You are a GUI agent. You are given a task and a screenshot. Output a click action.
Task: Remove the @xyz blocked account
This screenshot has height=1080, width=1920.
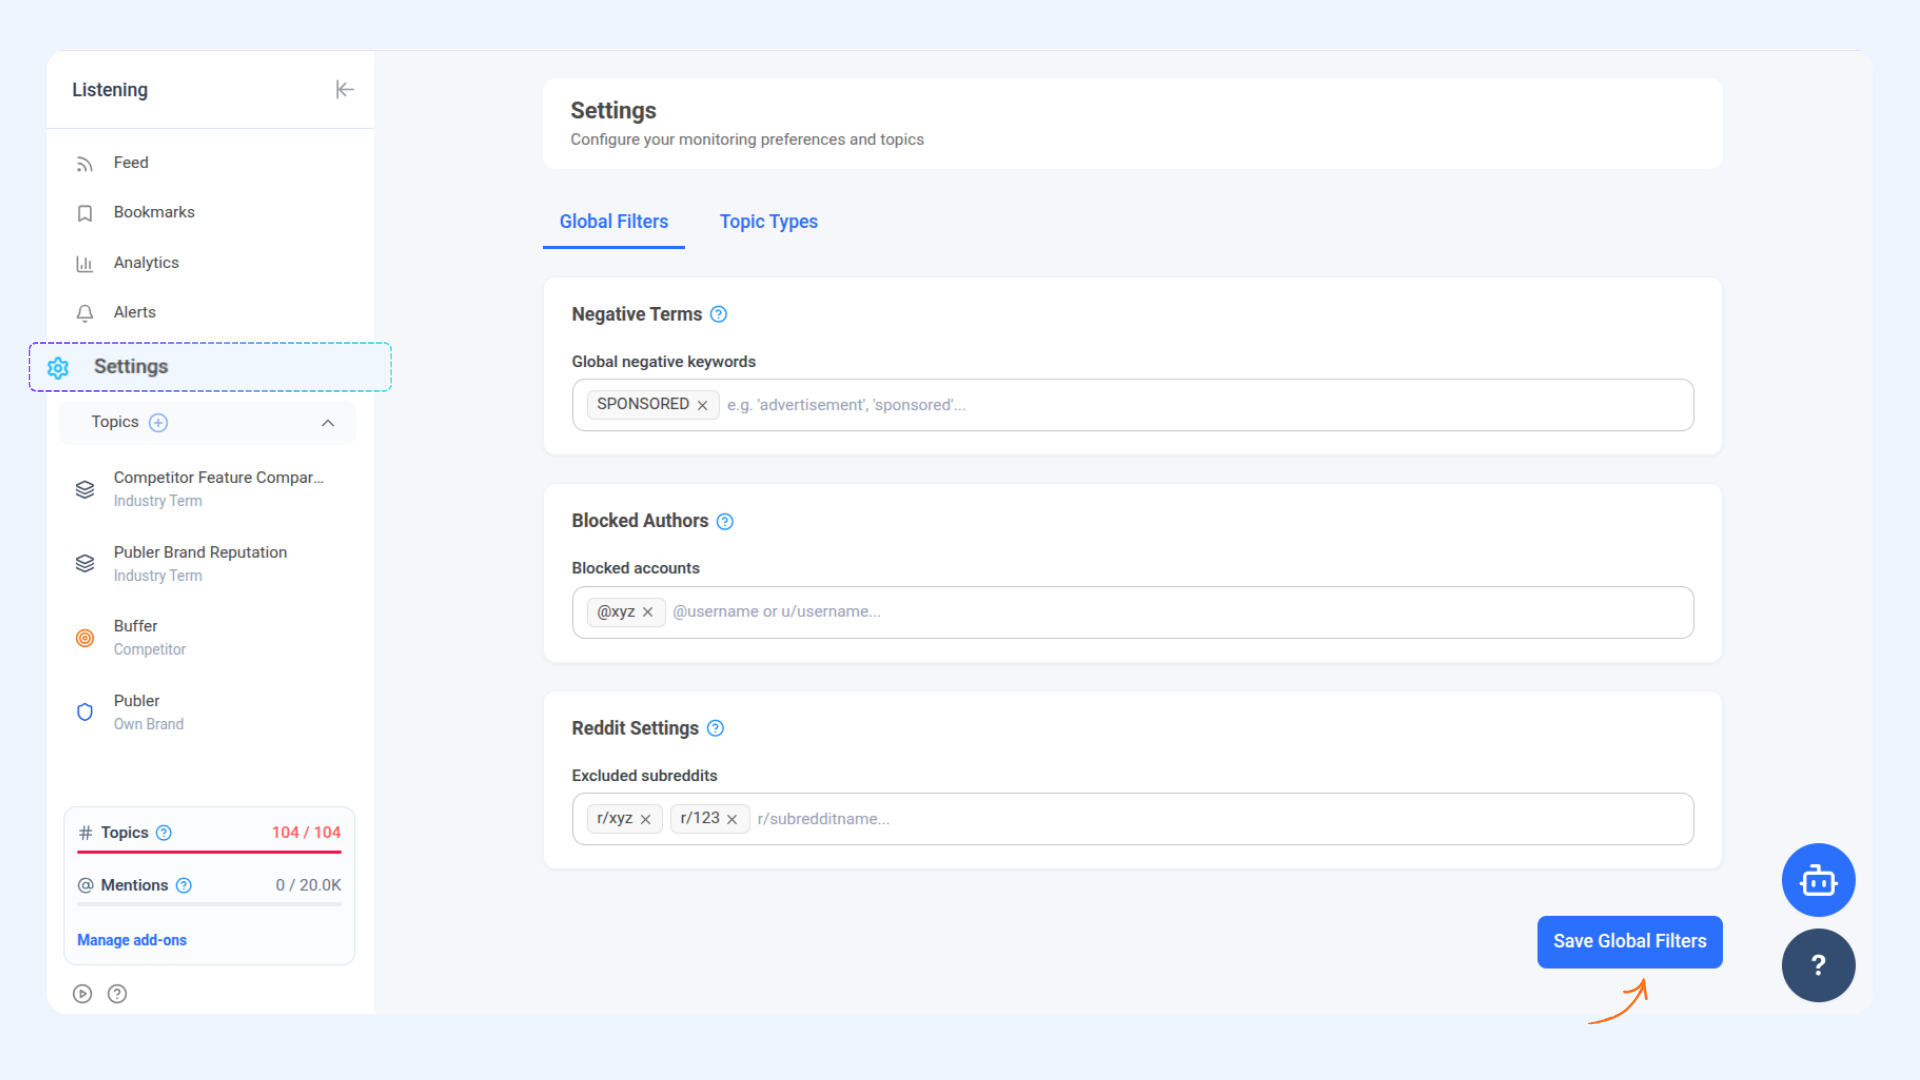pyautogui.click(x=648, y=612)
